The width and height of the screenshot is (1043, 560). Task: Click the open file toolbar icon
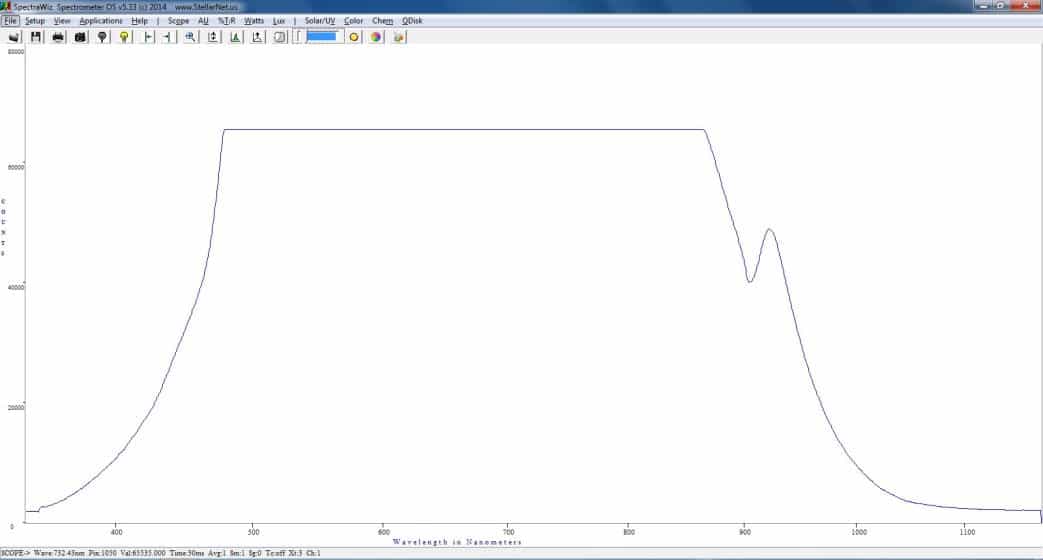14,37
